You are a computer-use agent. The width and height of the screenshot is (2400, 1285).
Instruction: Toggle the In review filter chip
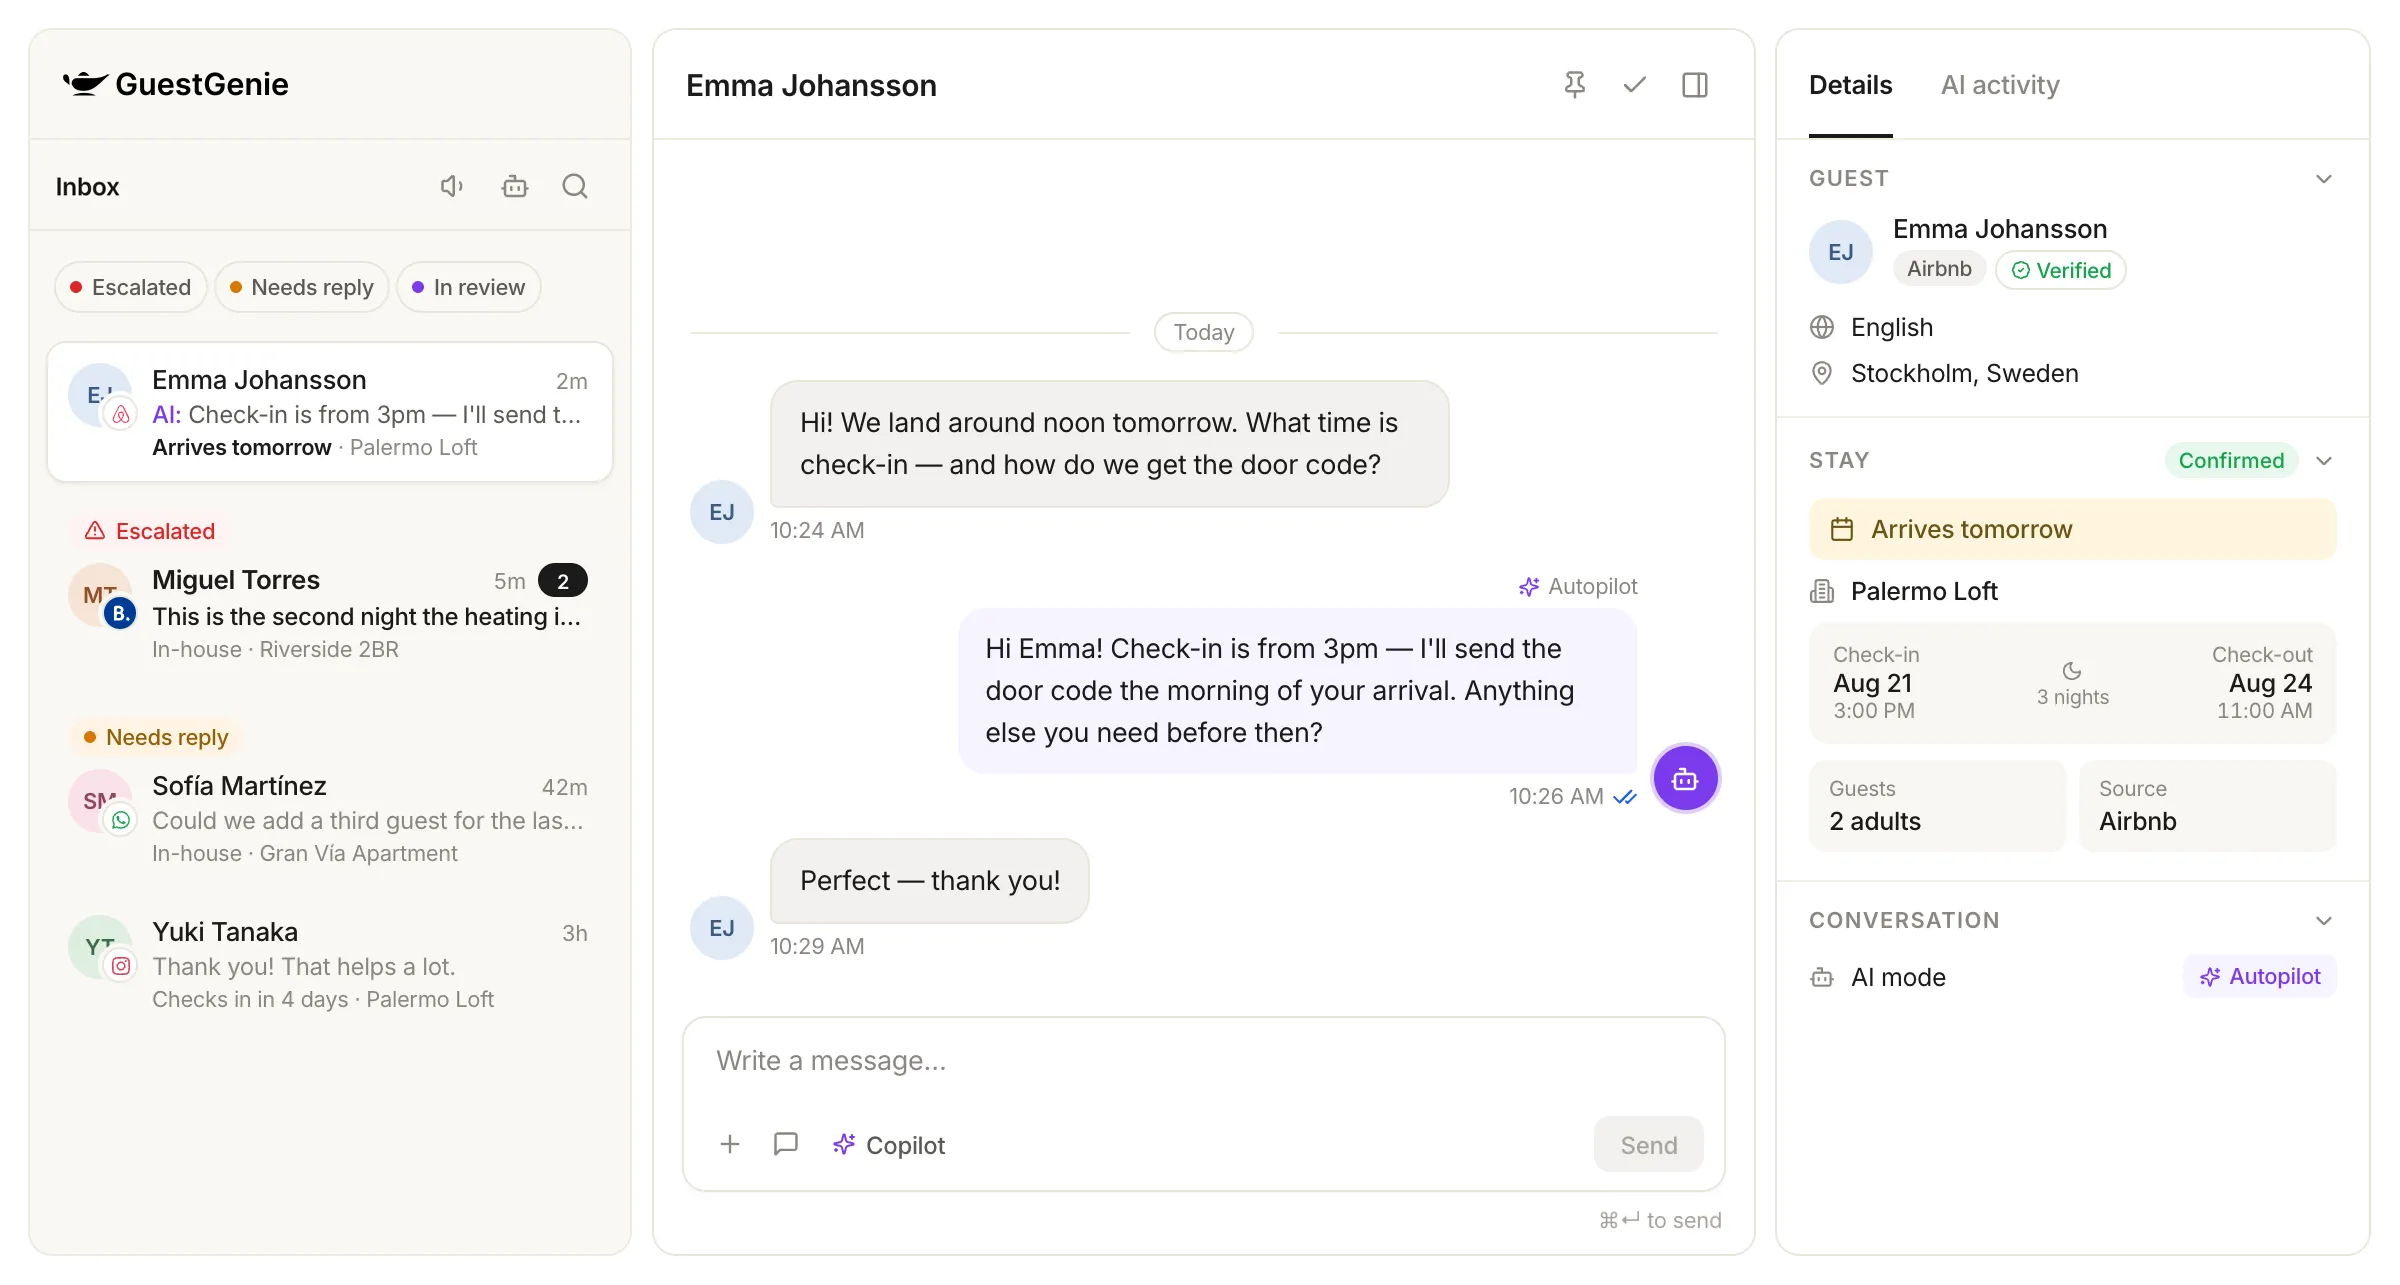coord(469,287)
